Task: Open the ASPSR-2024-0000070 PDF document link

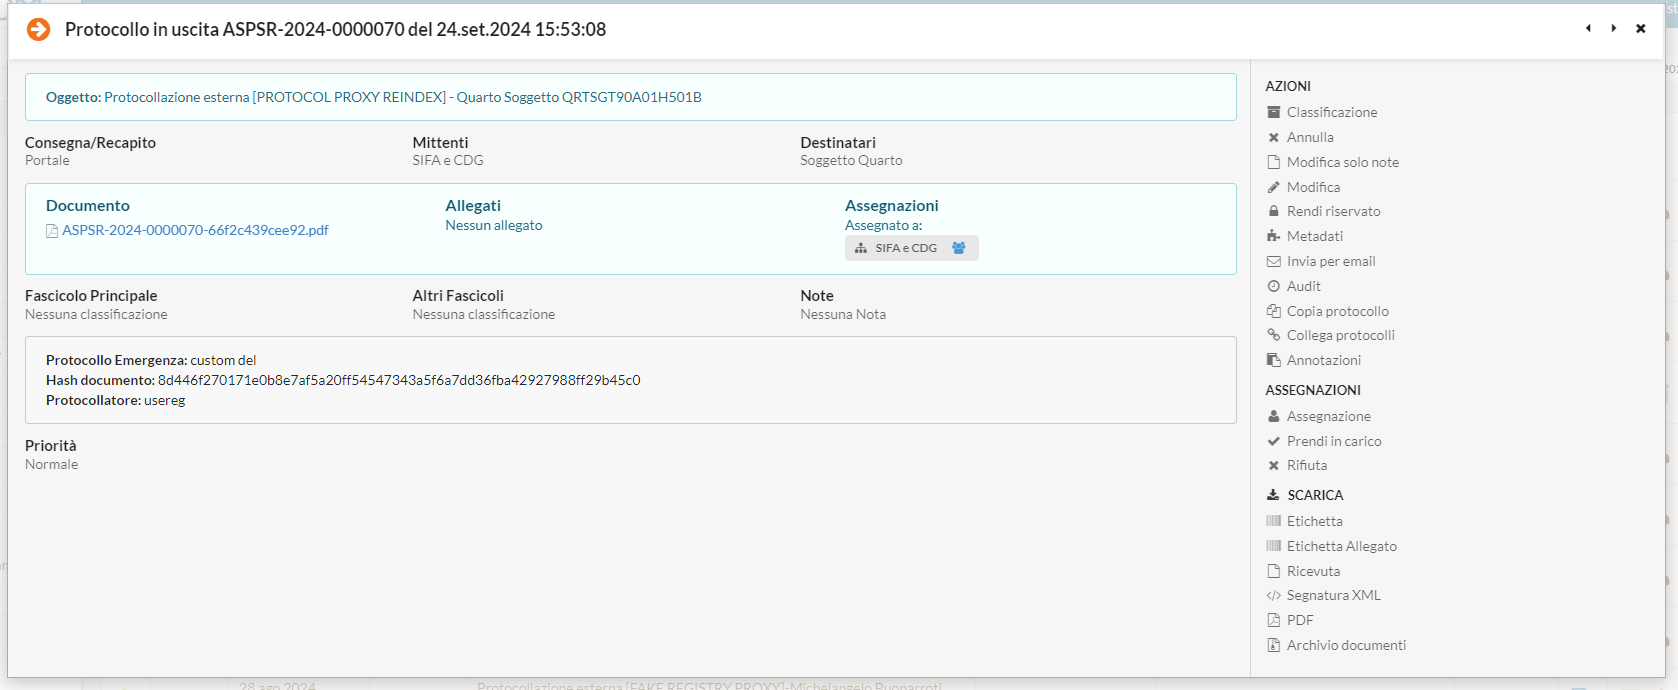Action: point(195,230)
